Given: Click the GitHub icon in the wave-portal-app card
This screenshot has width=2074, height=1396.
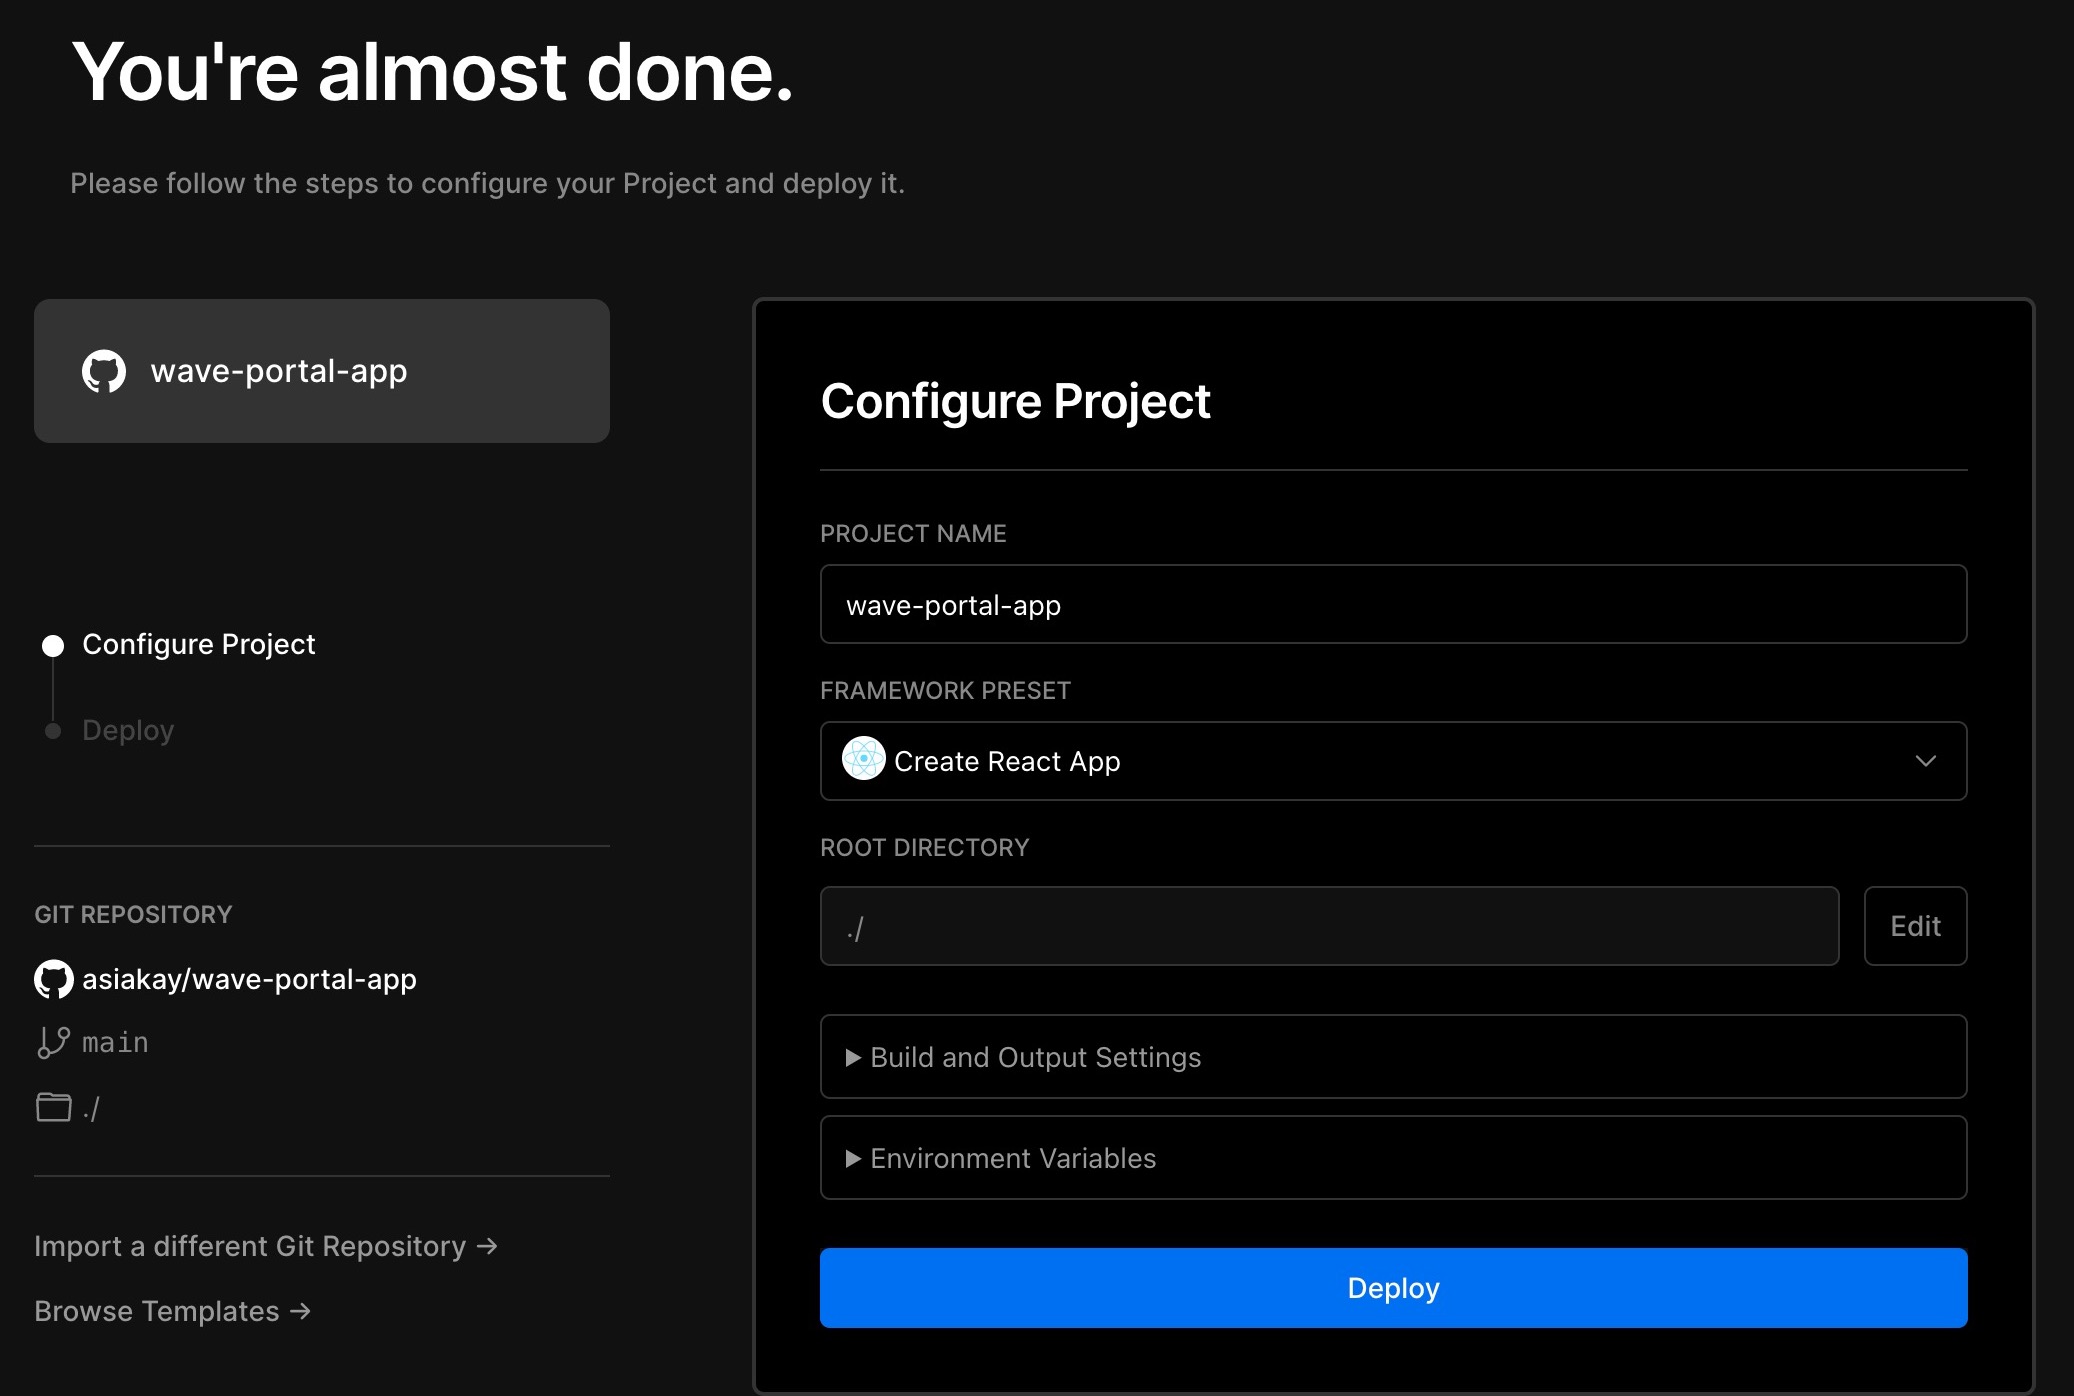Looking at the screenshot, I should pos(104,371).
